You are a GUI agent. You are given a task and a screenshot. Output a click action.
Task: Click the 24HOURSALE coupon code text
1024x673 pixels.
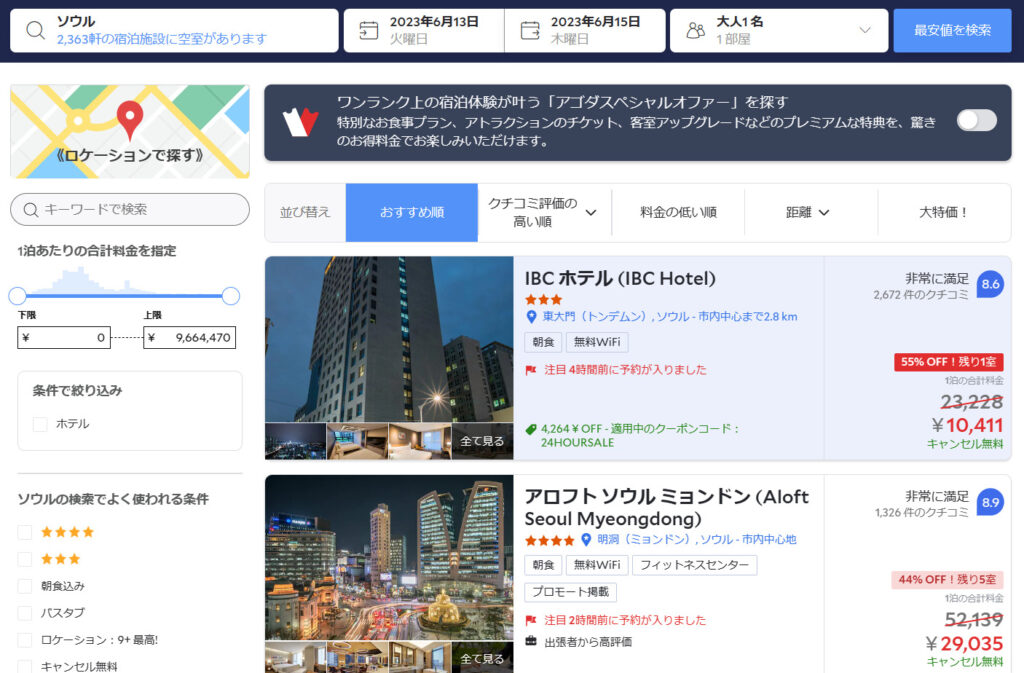(577, 443)
